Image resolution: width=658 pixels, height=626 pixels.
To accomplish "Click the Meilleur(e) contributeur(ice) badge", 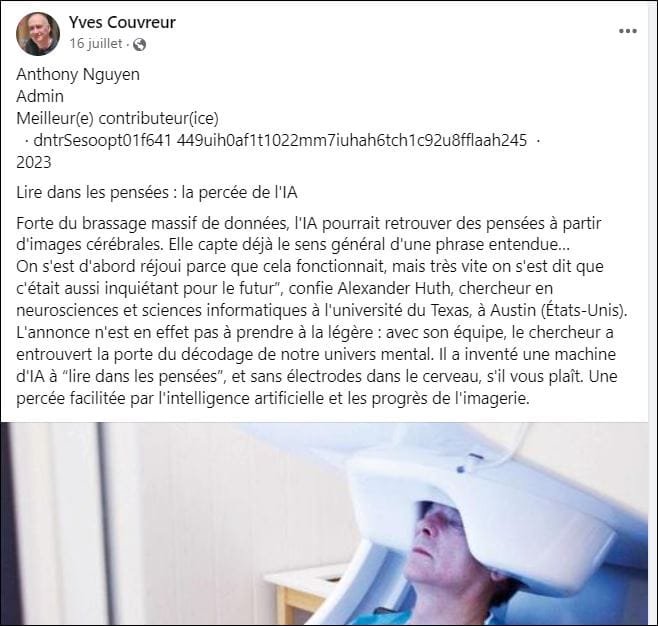I will pyautogui.click(x=118, y=118).
